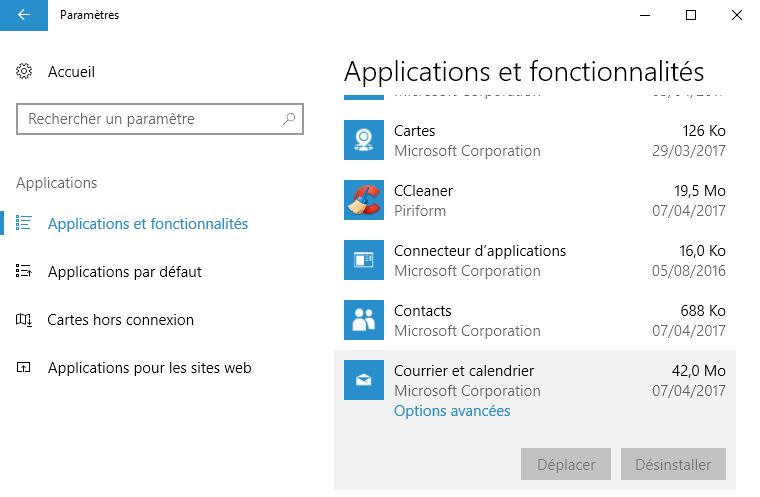Click the CCleaner app icon
The image size is (760, 497).
coord(364,200)
